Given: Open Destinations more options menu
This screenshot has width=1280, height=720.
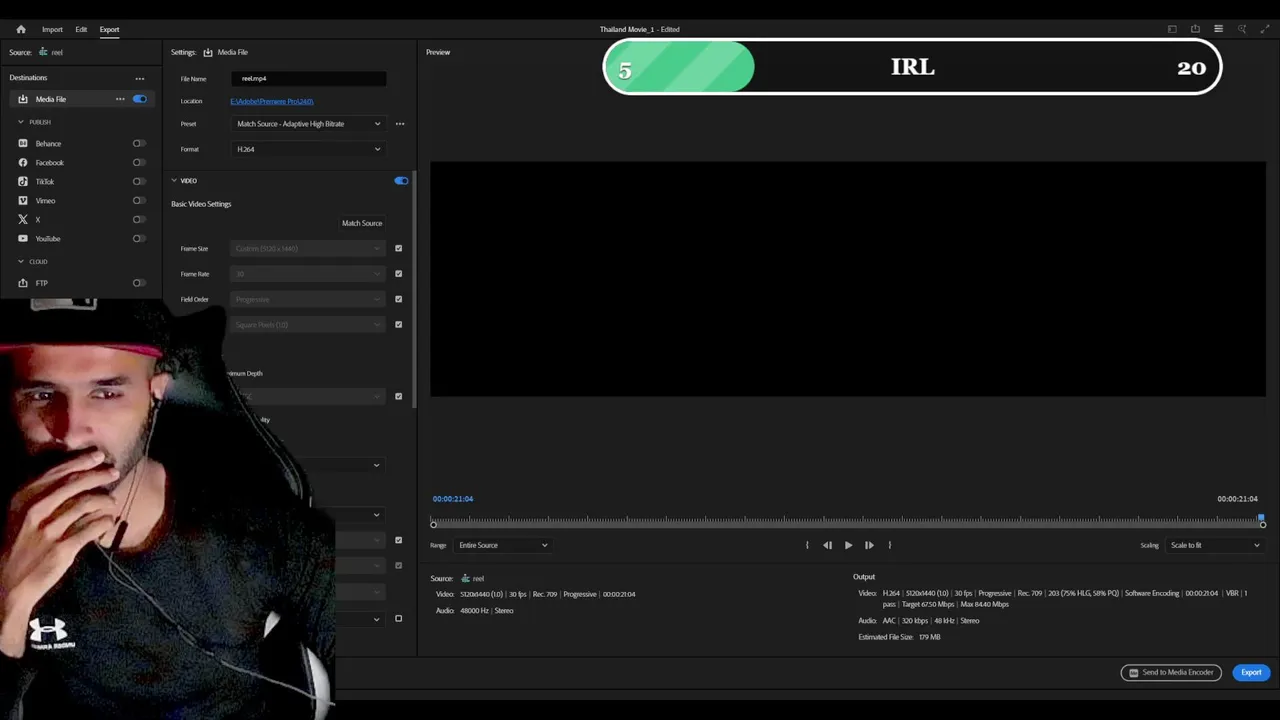Looking at the screenshot, I should click(x=140, y=78).
